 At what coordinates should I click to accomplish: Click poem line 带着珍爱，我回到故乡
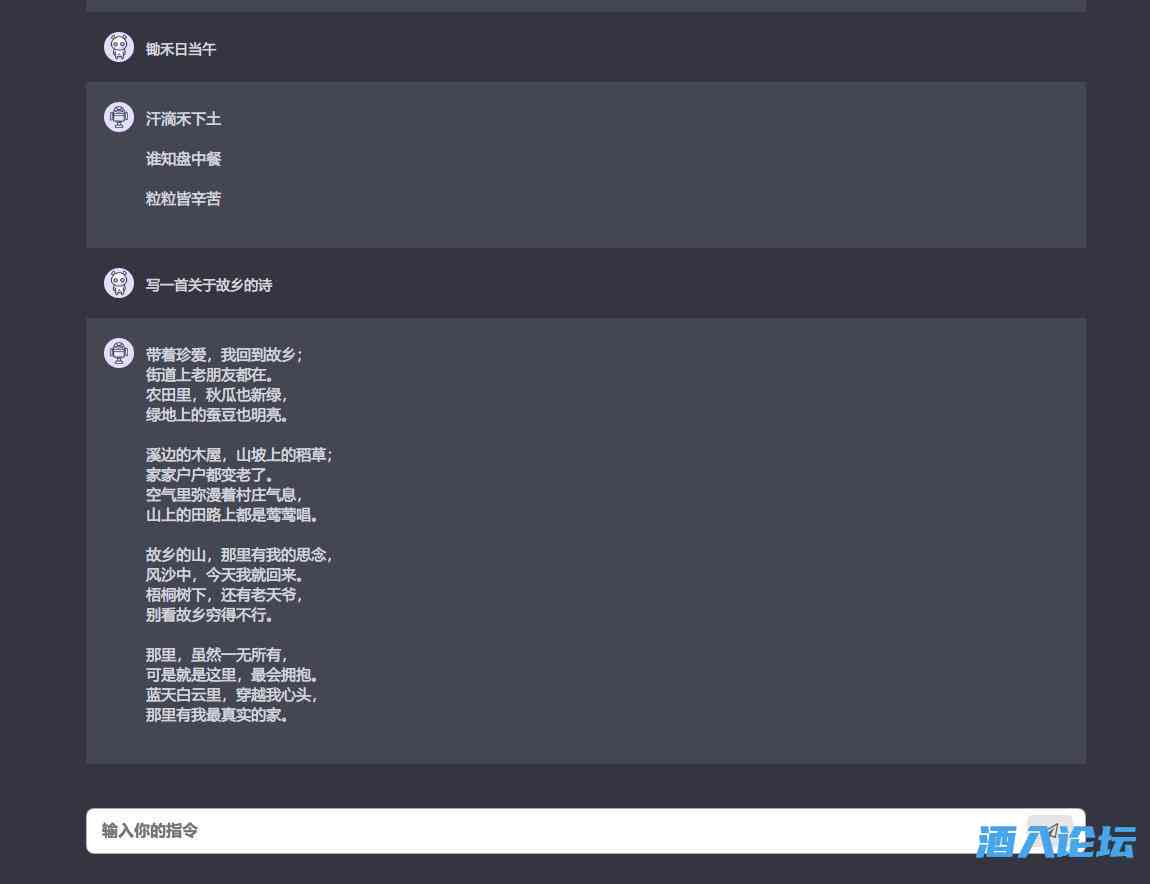tap(224, 355)
